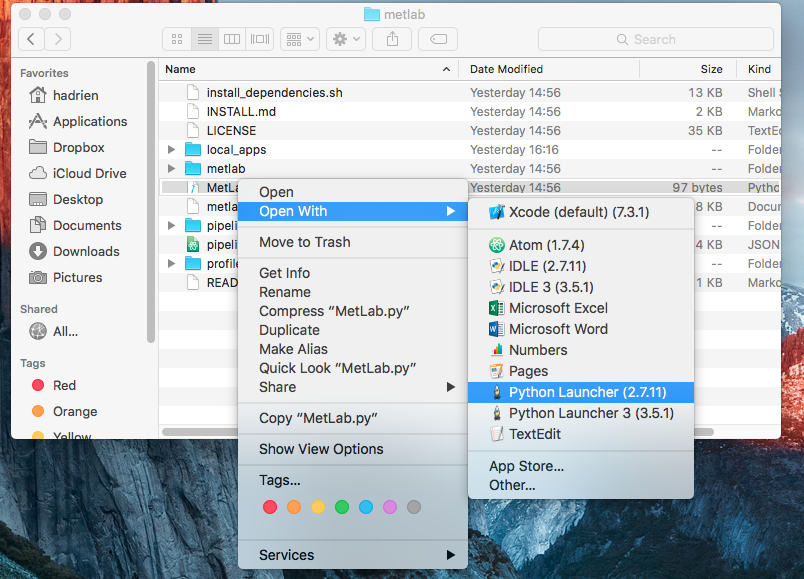Choose Make Alias
This screenshot has height=579, width=804.
pyautogui.click(x=353, y=349)
